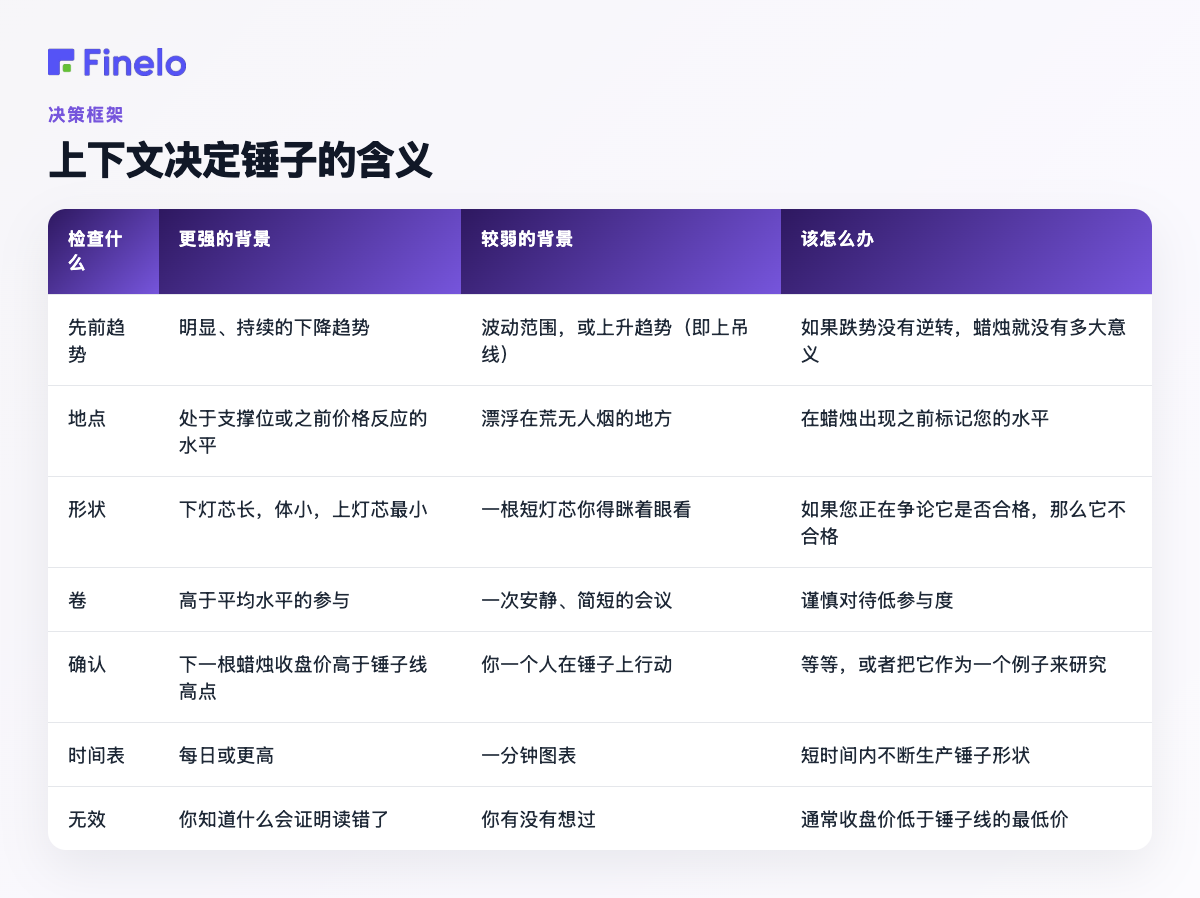Select the 决策框架 label
This screenshot has height=898, width=1200.
coord(85,115)
